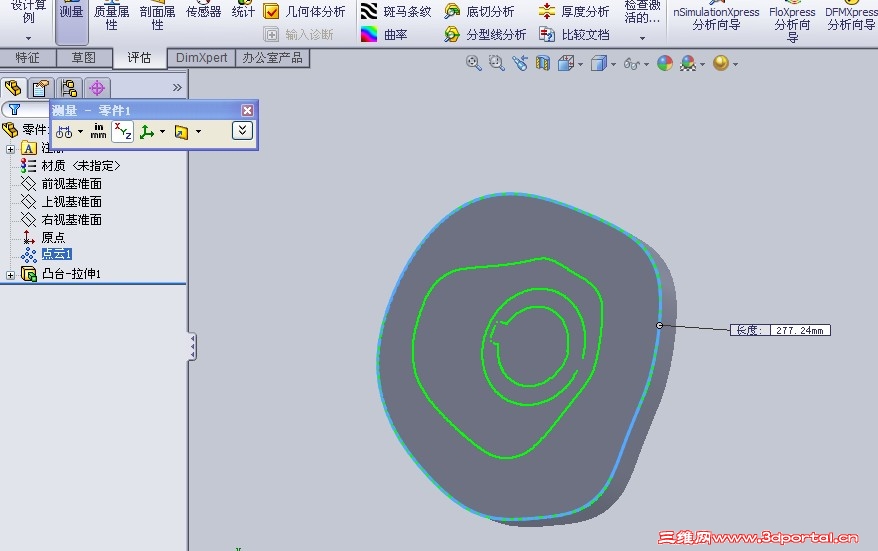Expand panel tabs chevron arrows

click(x=177, y=87)
